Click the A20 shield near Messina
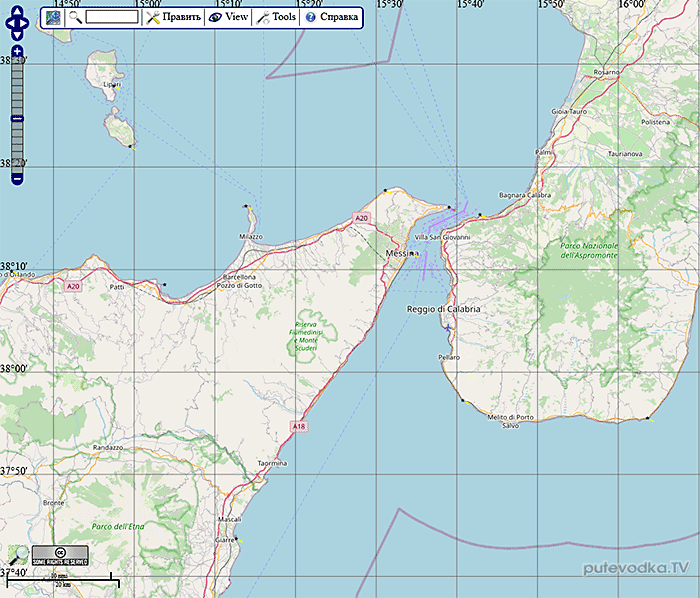700x598 pixels. tap(361, 218)
